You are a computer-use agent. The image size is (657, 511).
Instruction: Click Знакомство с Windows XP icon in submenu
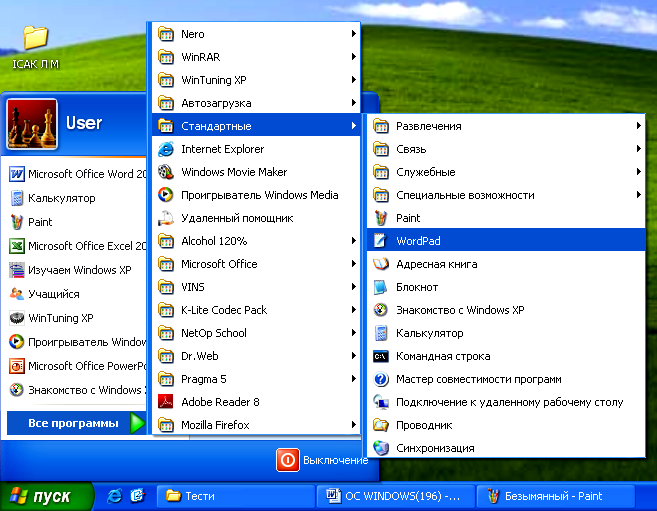pos(380,310)
